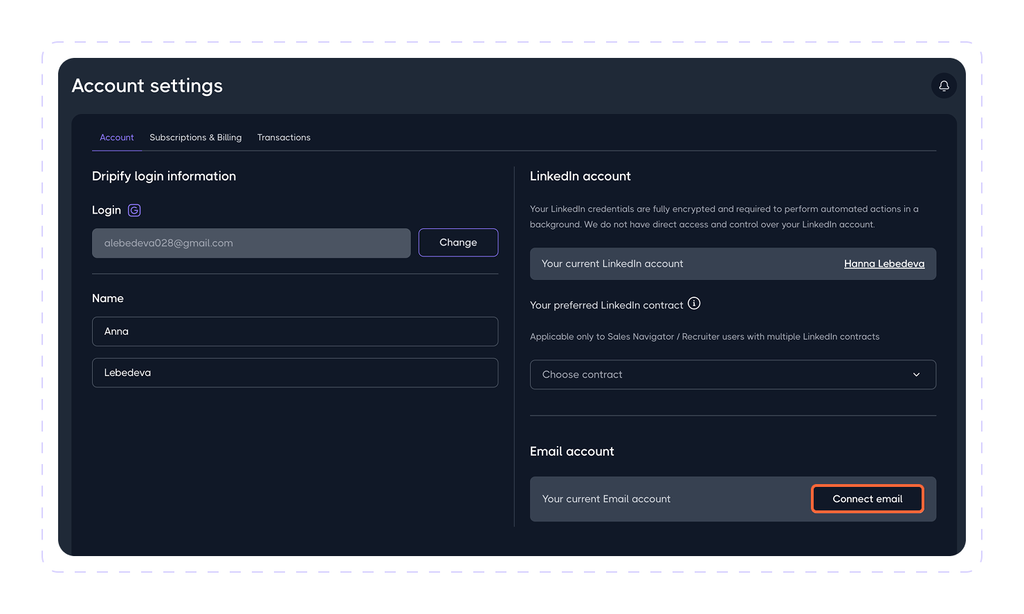The width and height of the screenshot is (1024, 614).
Task: Open the Transactions tab
Action: (x=283, y=137)
